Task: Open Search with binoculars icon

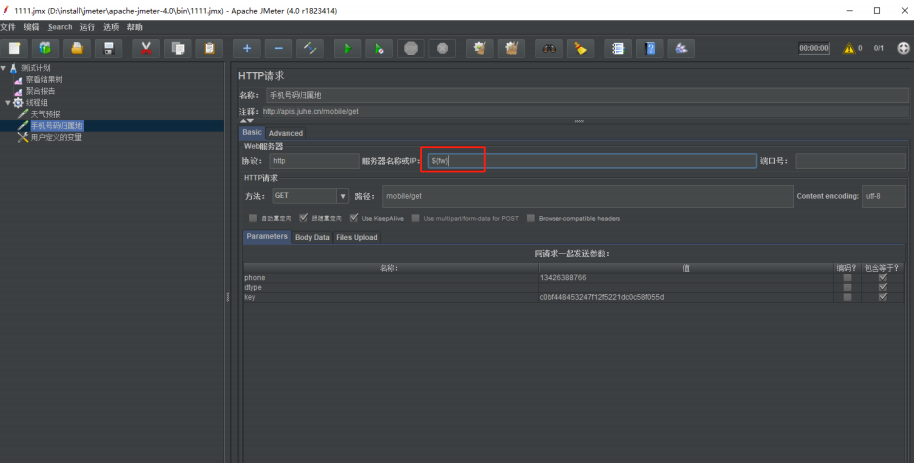Action: coord(549,48)
